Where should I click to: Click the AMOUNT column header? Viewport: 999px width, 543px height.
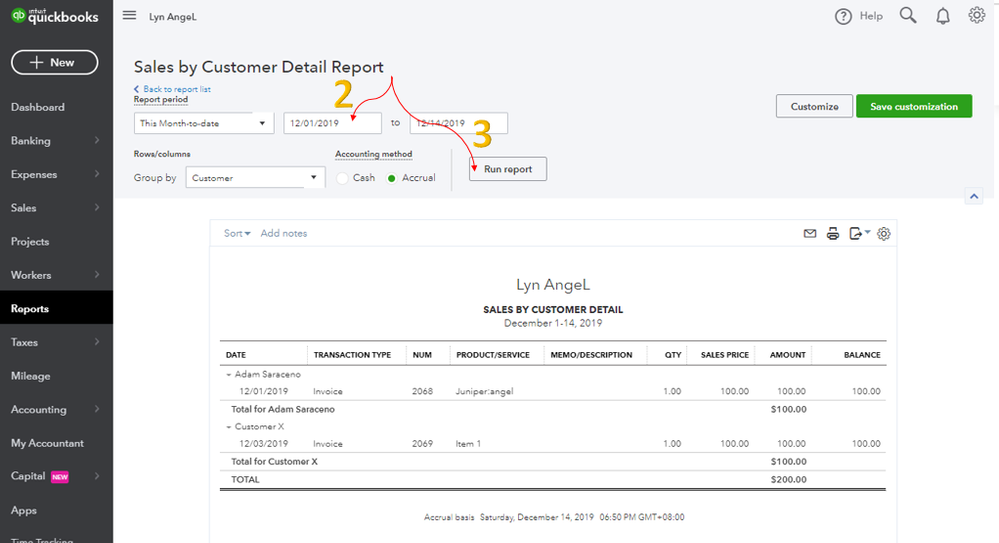tap(787, 355)
